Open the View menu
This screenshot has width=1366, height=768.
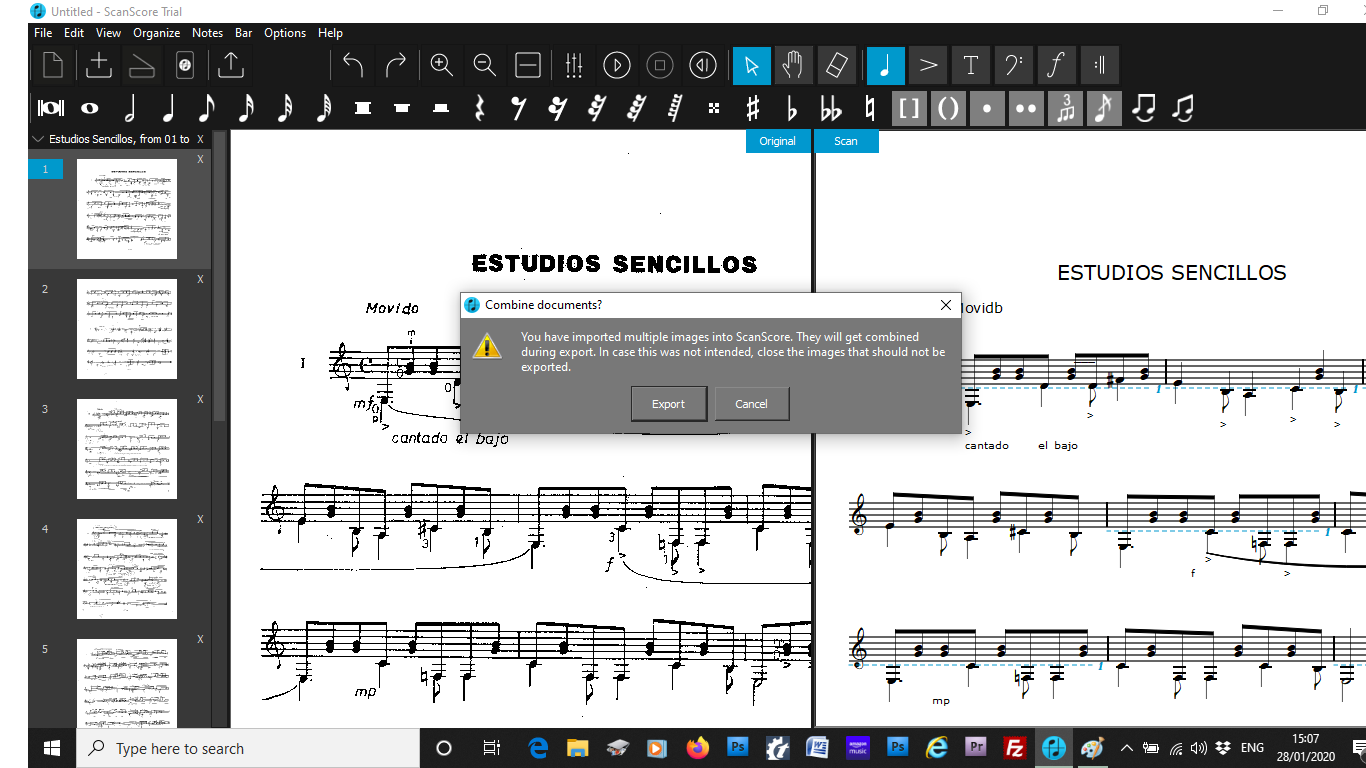click(109, 33)
